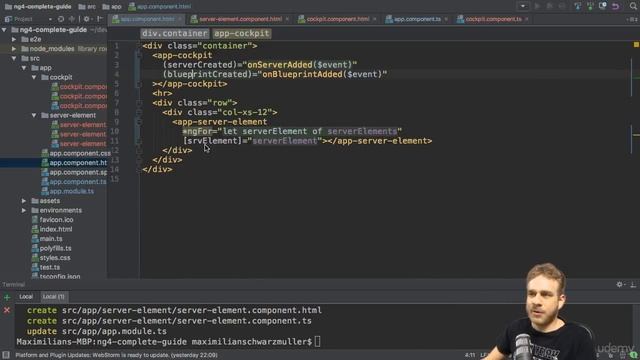Click the Run play icon in toolbar
This screenshot has height=360, width=640.
coord(537,6)
